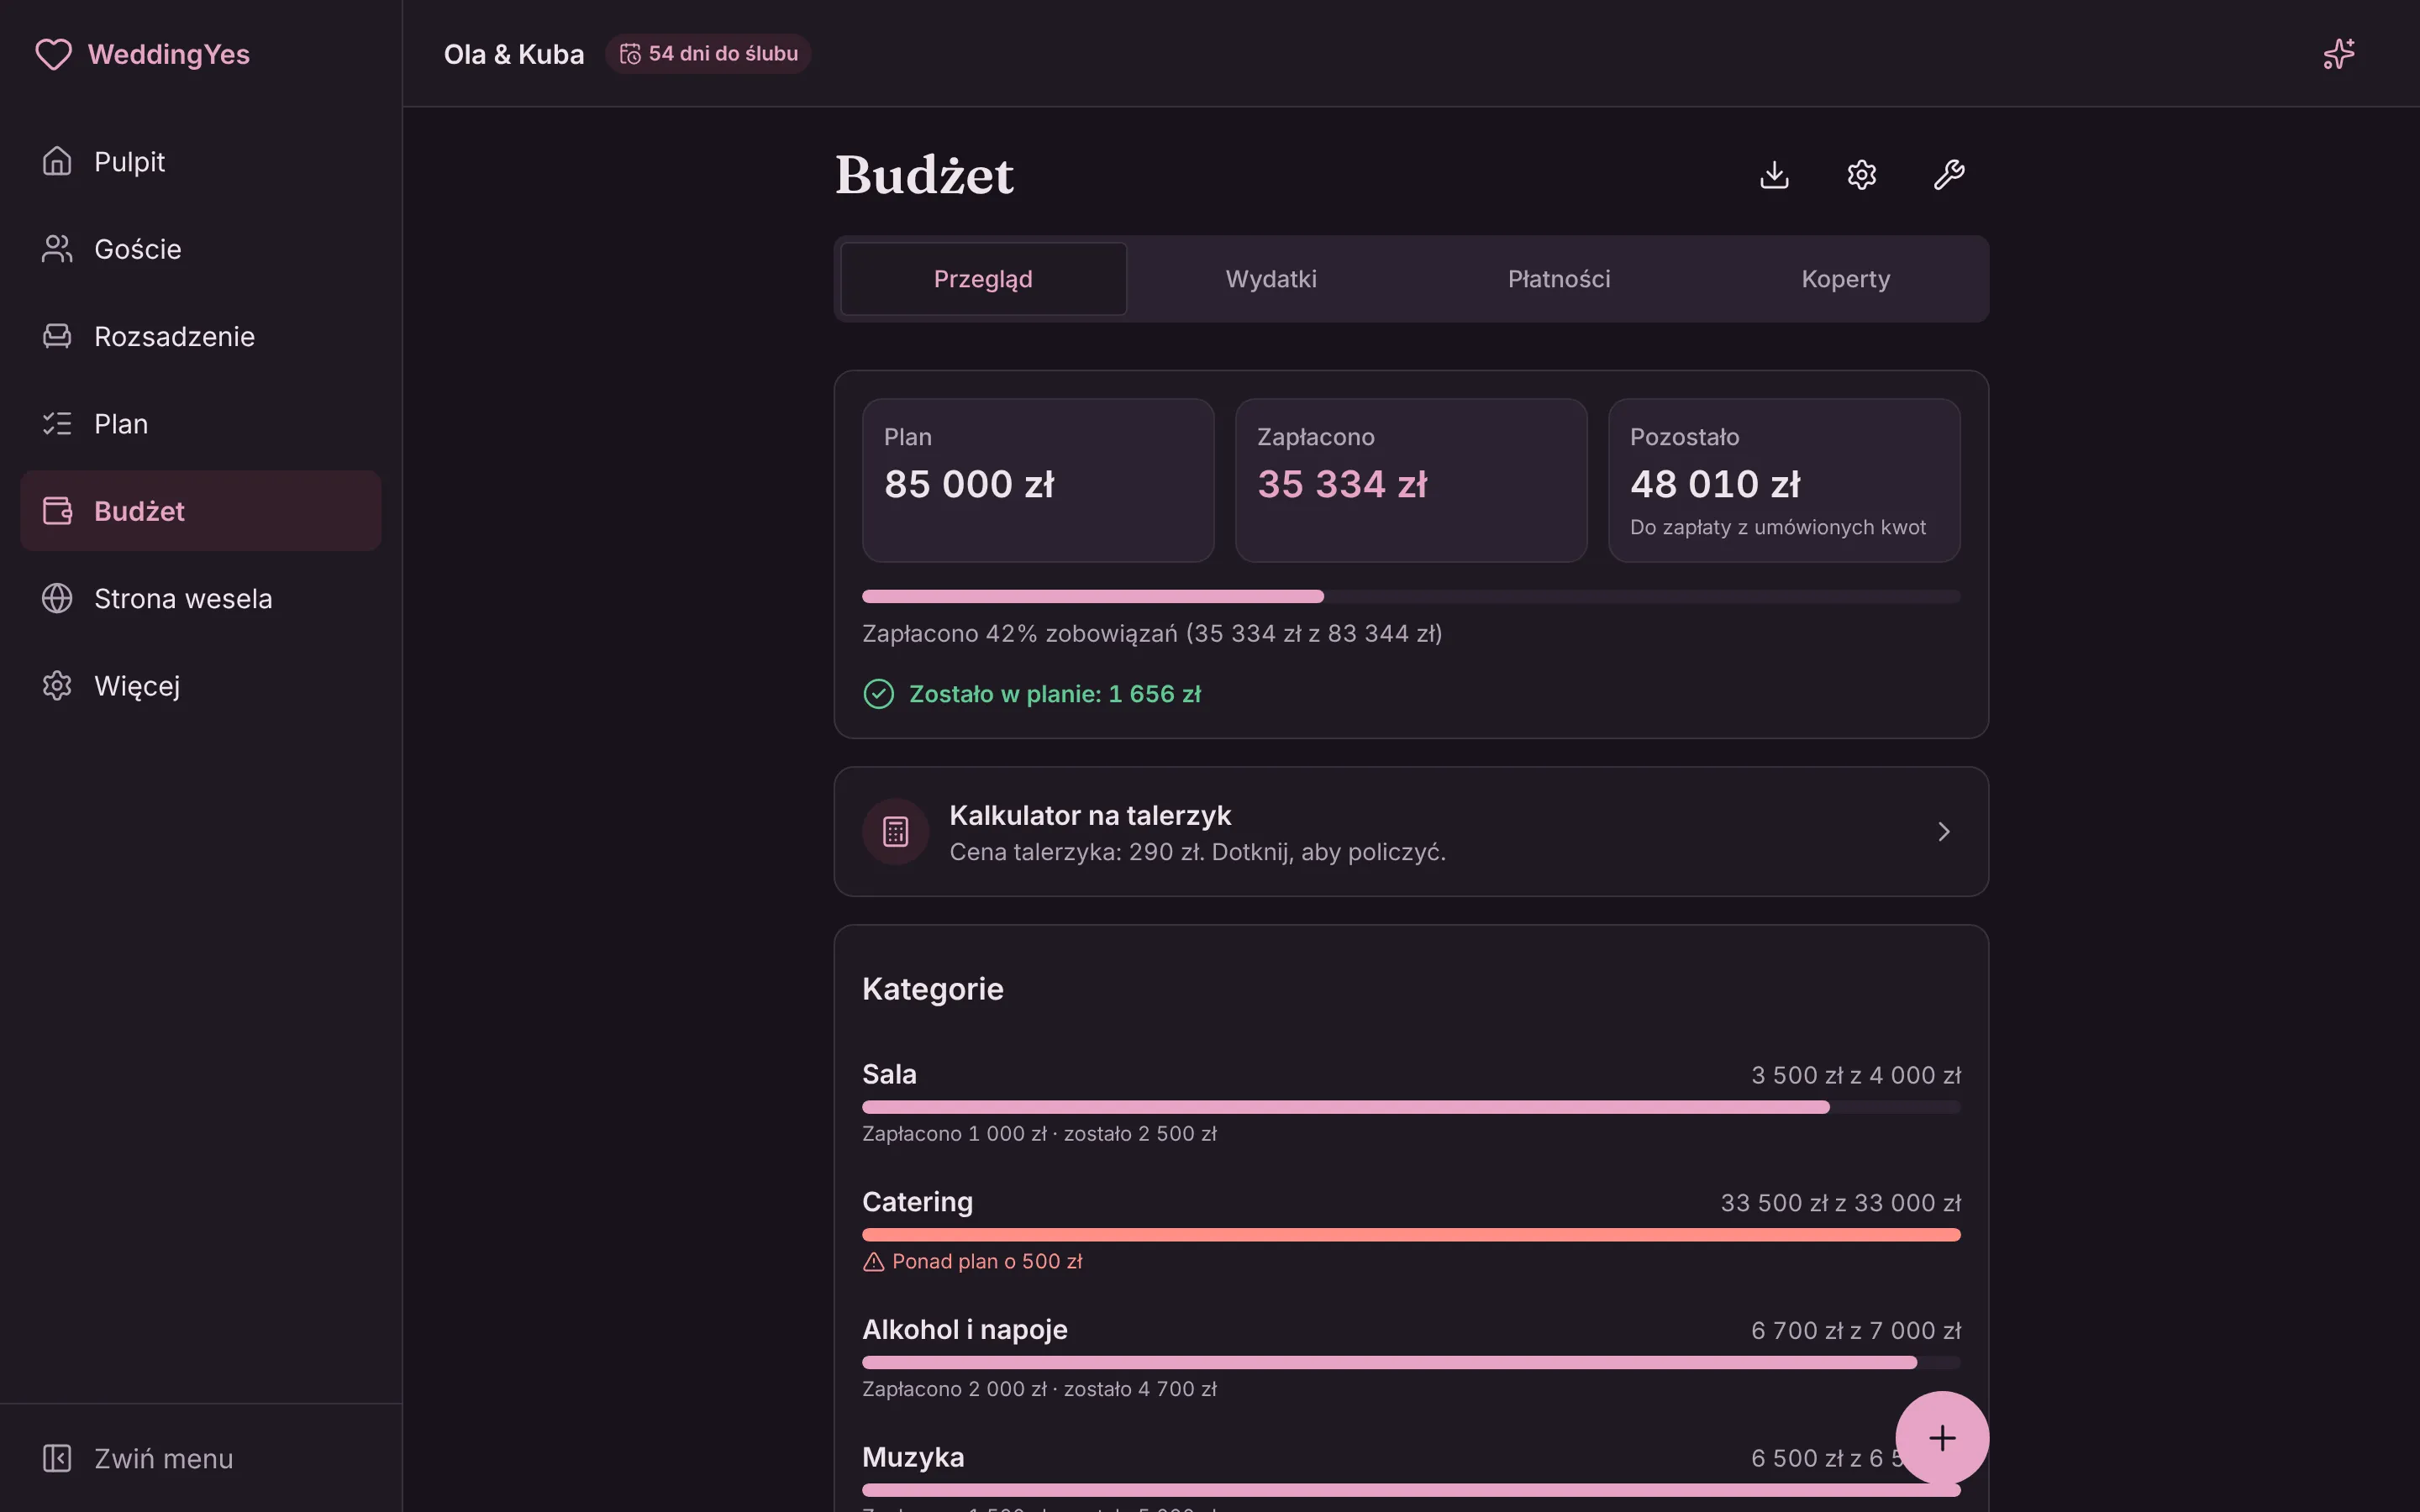Open the Kalkulator na talerzyk card title
This screenshot has height=1512, width=2420.
coord(1090,815)
